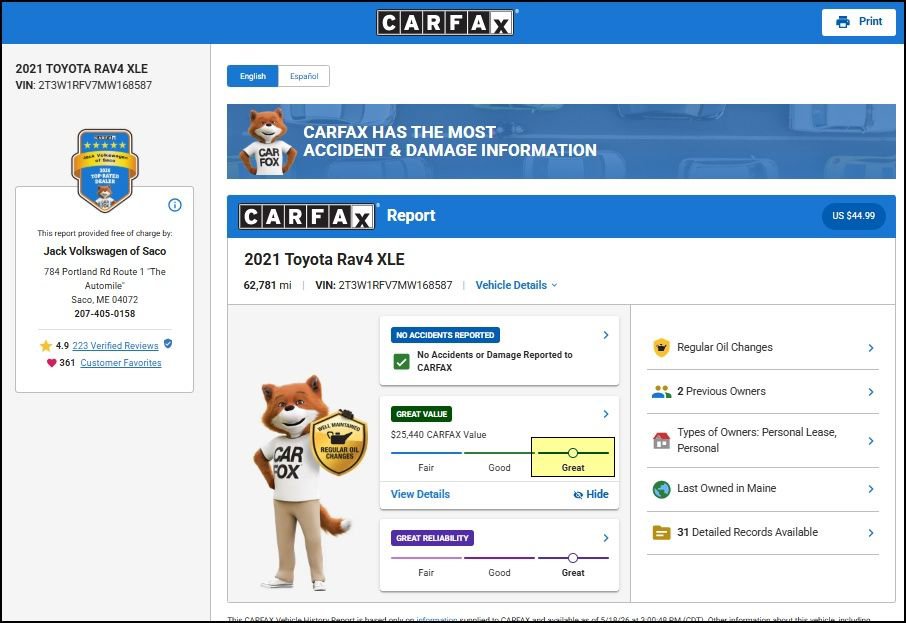Select the English language tab
The height and width of the screenshot is (623, 906).
pos(253,76)
